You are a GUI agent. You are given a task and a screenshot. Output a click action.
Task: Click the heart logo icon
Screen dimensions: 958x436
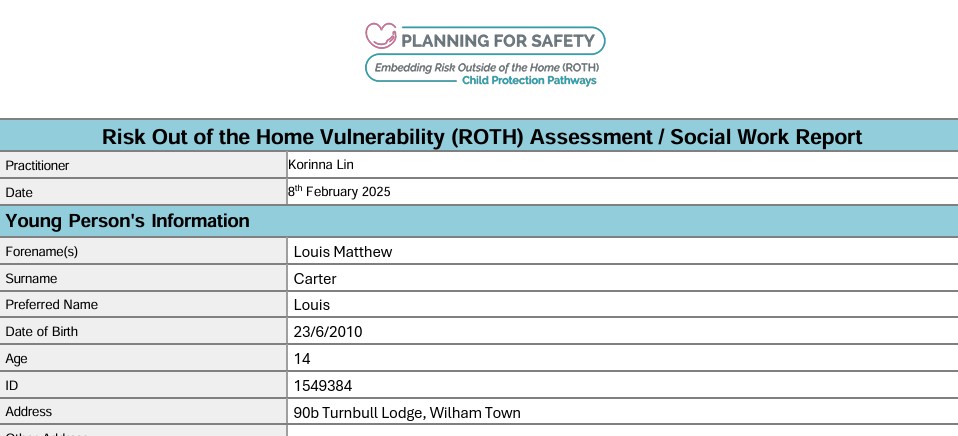pyautogui.click(x=381, y=37)
